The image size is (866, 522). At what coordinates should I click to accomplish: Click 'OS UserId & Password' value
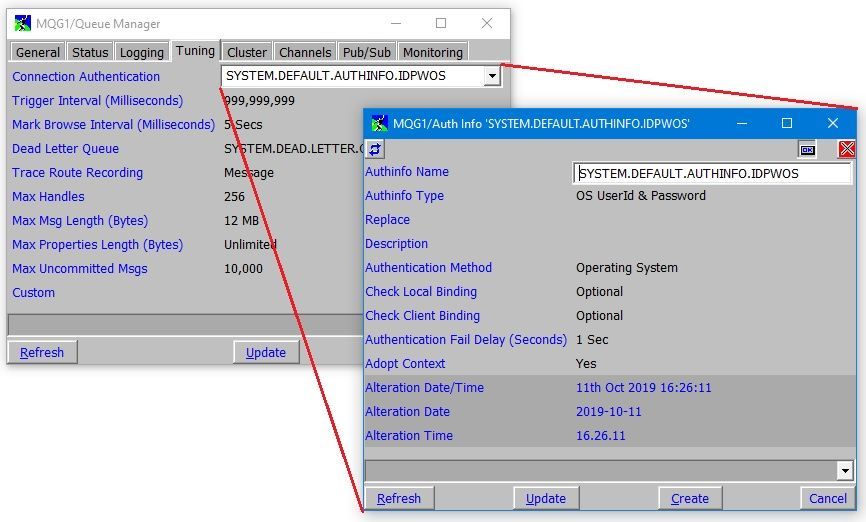point(641,196)
